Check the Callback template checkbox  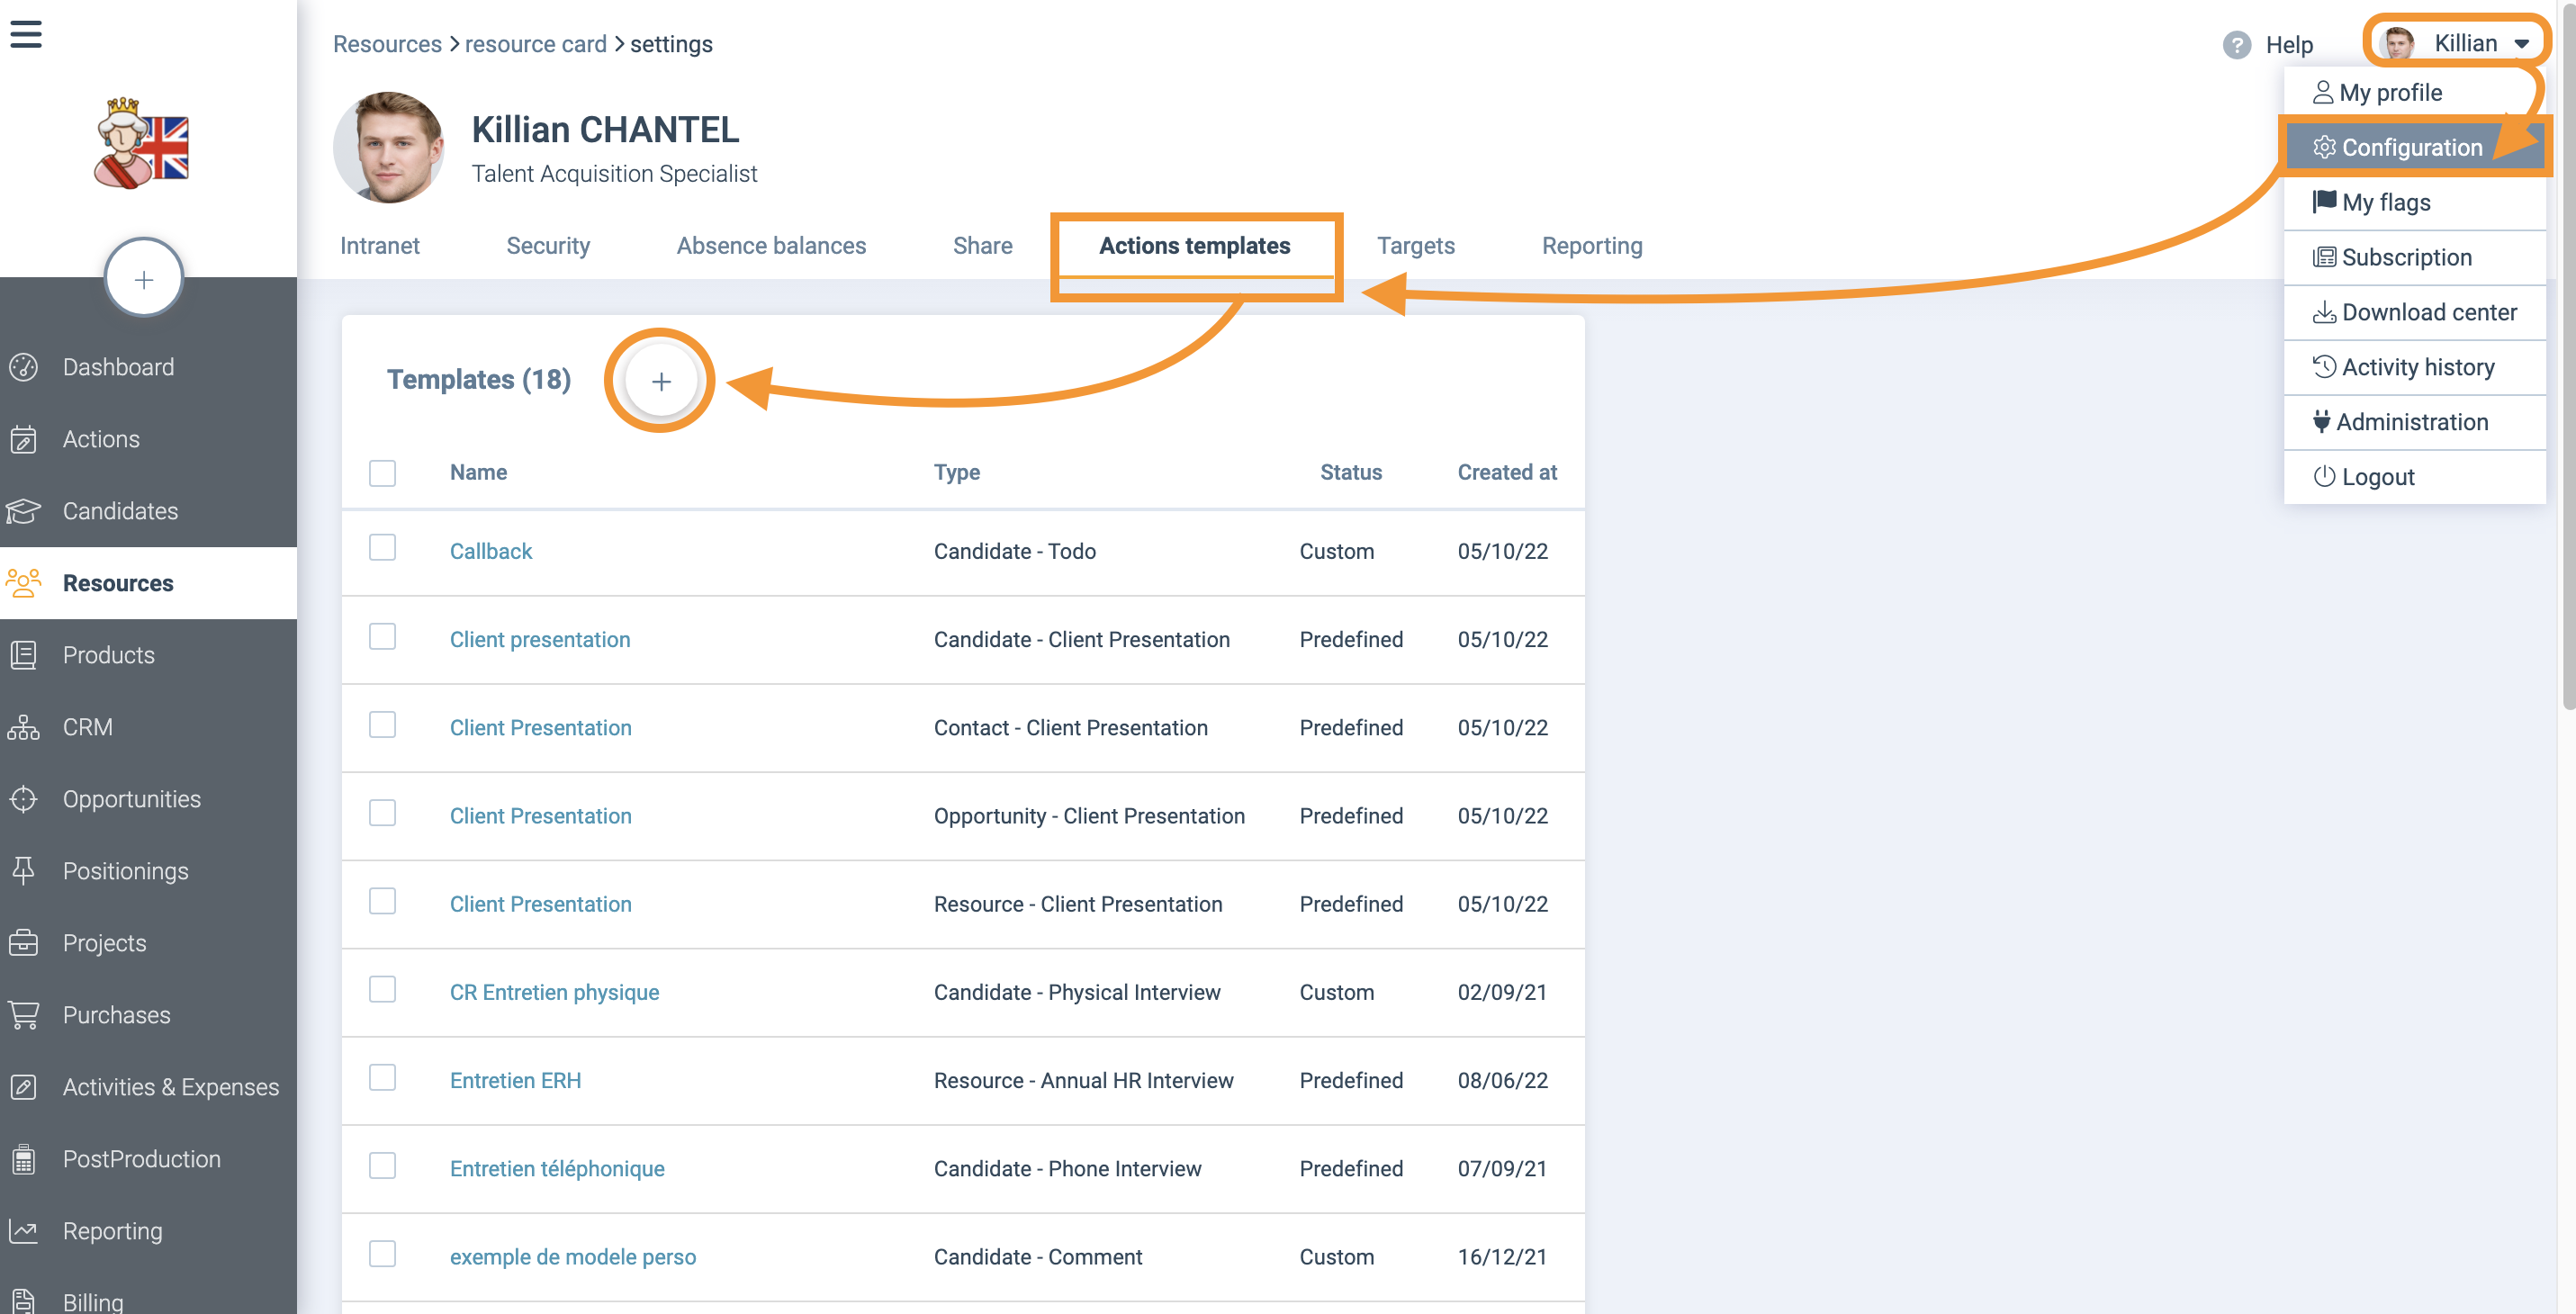[x=382, y=548]
